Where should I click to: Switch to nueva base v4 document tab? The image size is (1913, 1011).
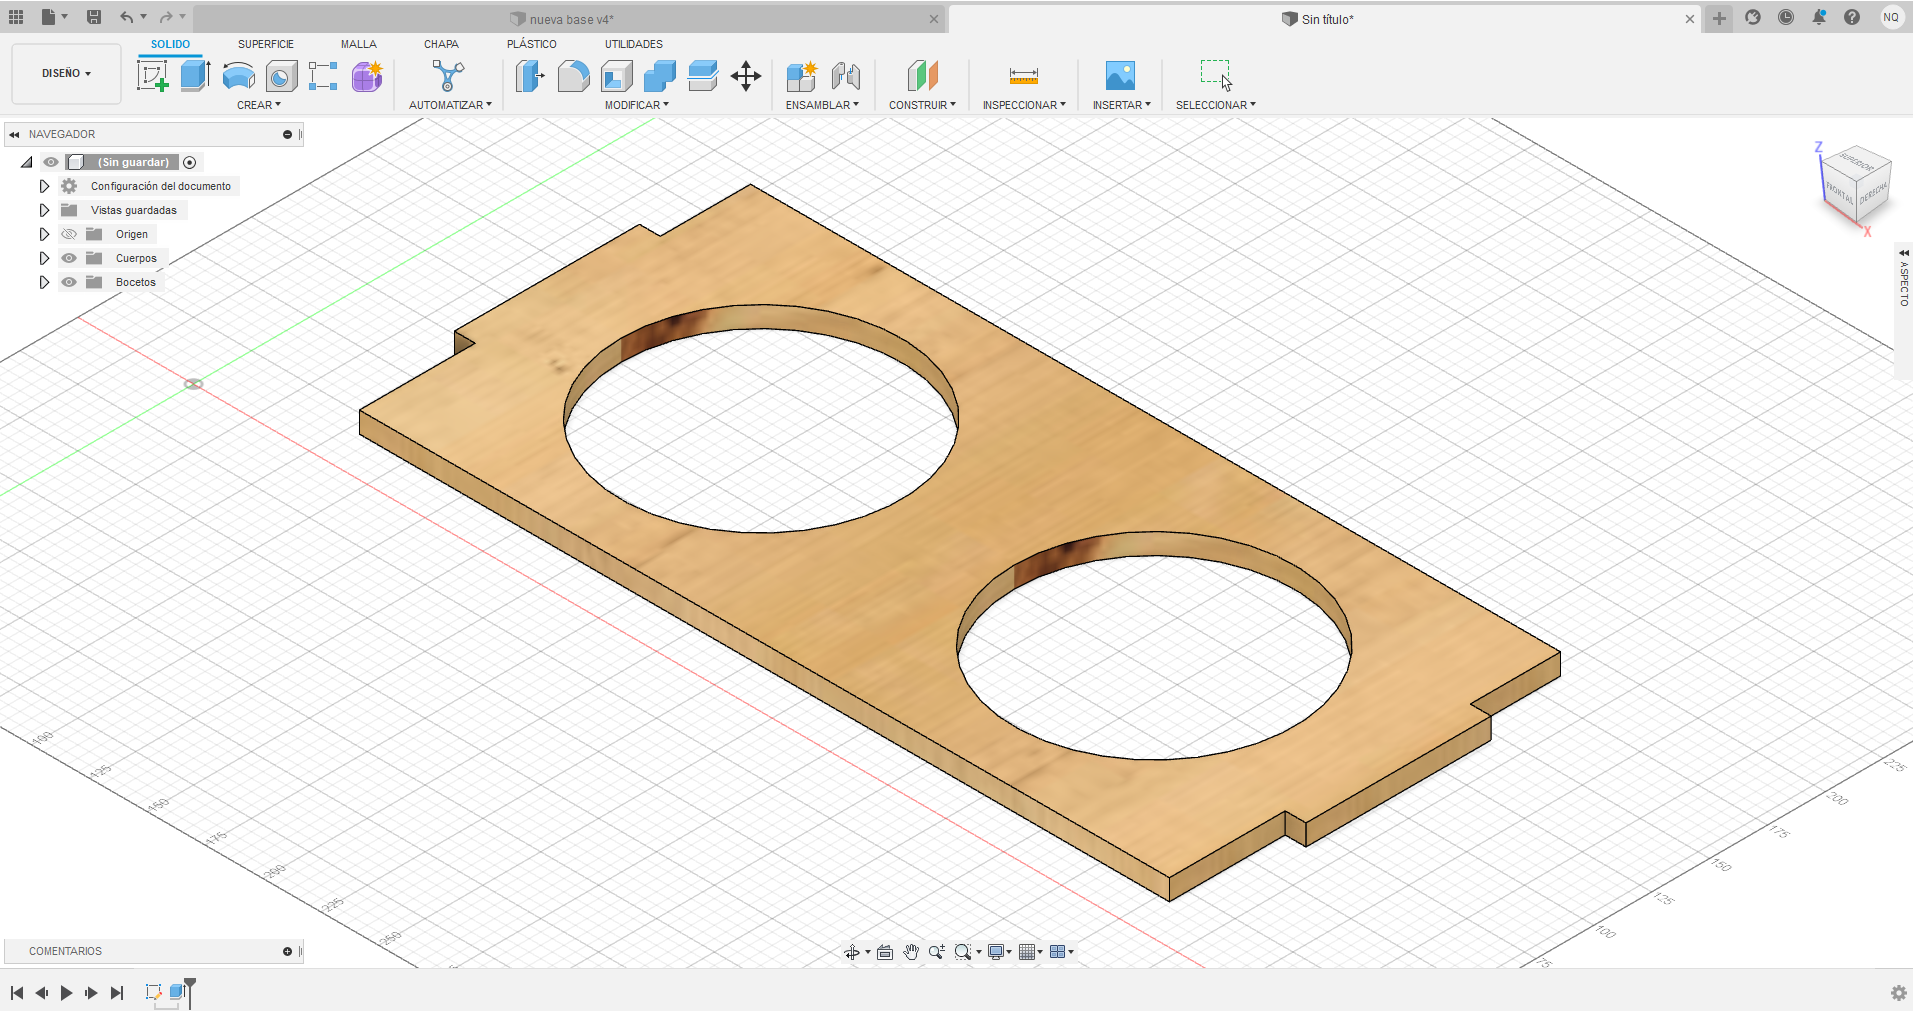click(570, 19)
